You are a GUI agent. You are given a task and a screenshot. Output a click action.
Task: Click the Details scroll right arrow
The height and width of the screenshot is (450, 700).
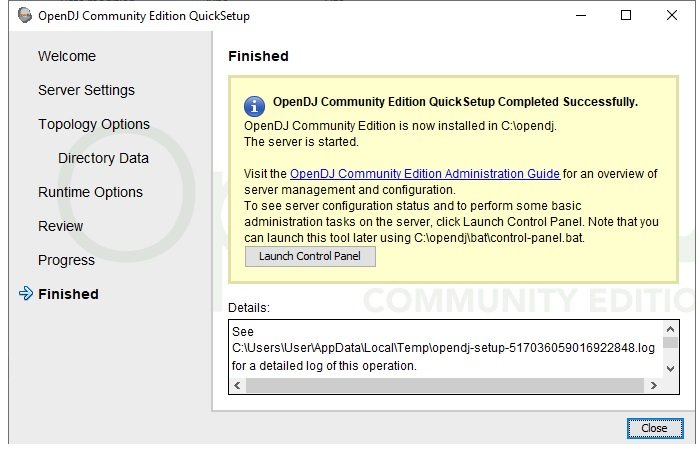pyautogui.click(x=655, y=385)
